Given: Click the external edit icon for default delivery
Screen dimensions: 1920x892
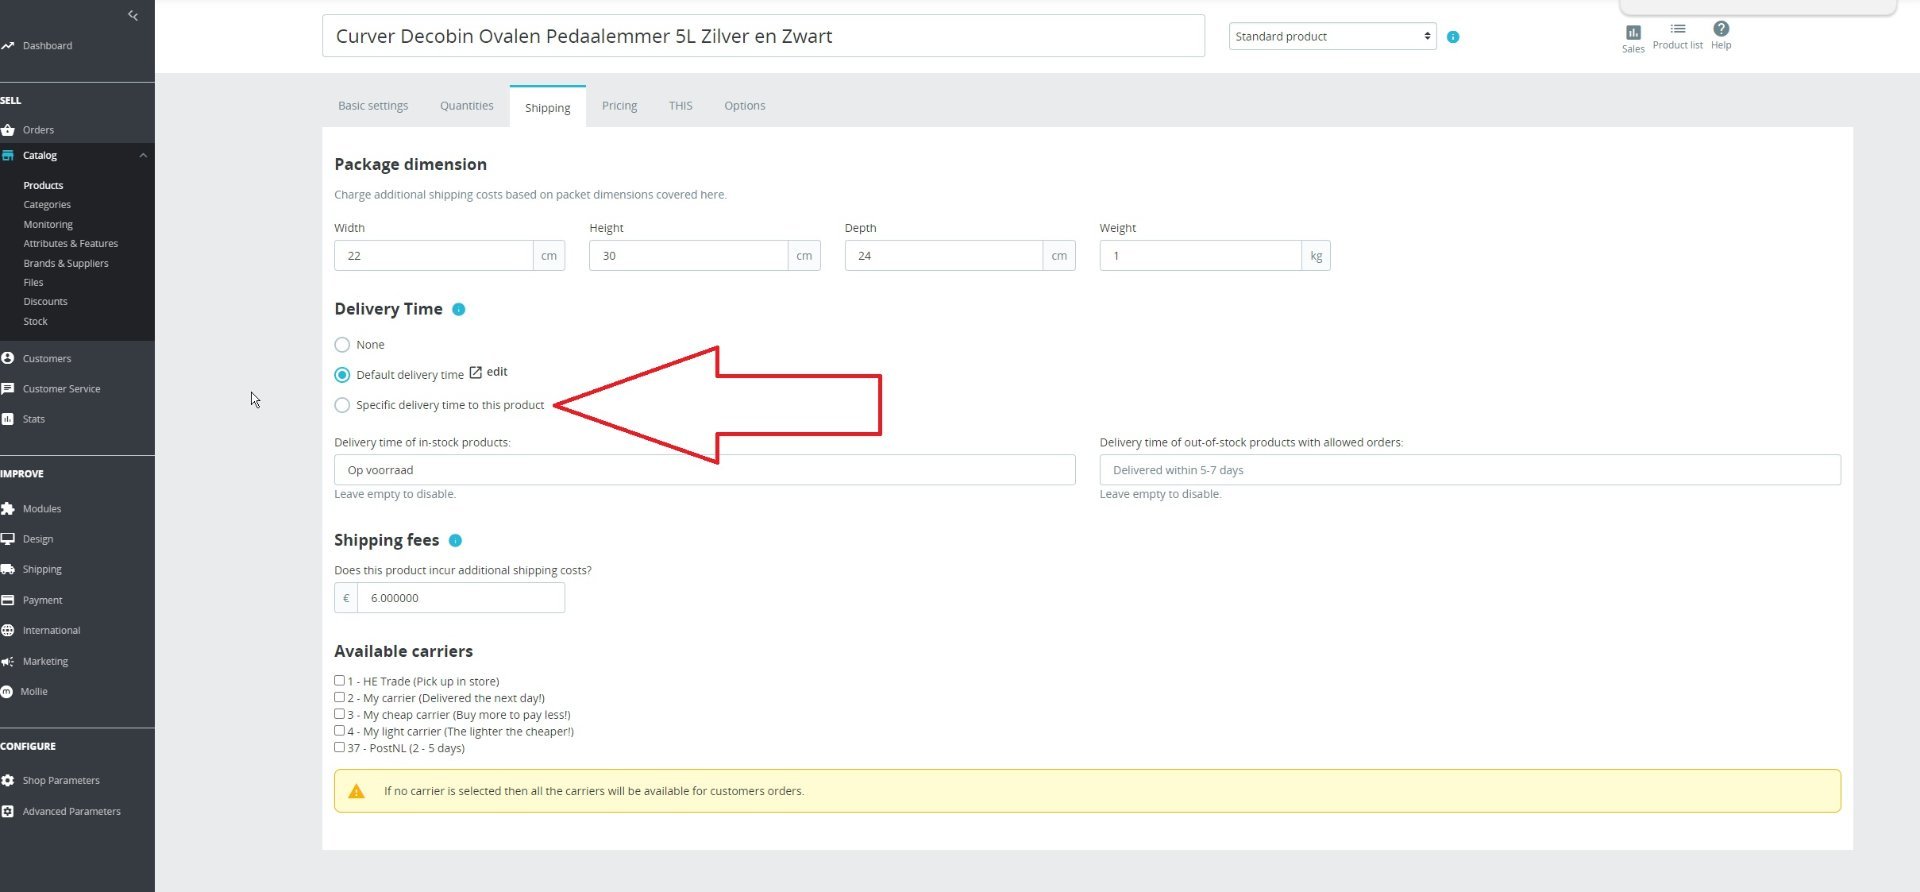Looking at the screenshot, I should [x=476, y=372].
